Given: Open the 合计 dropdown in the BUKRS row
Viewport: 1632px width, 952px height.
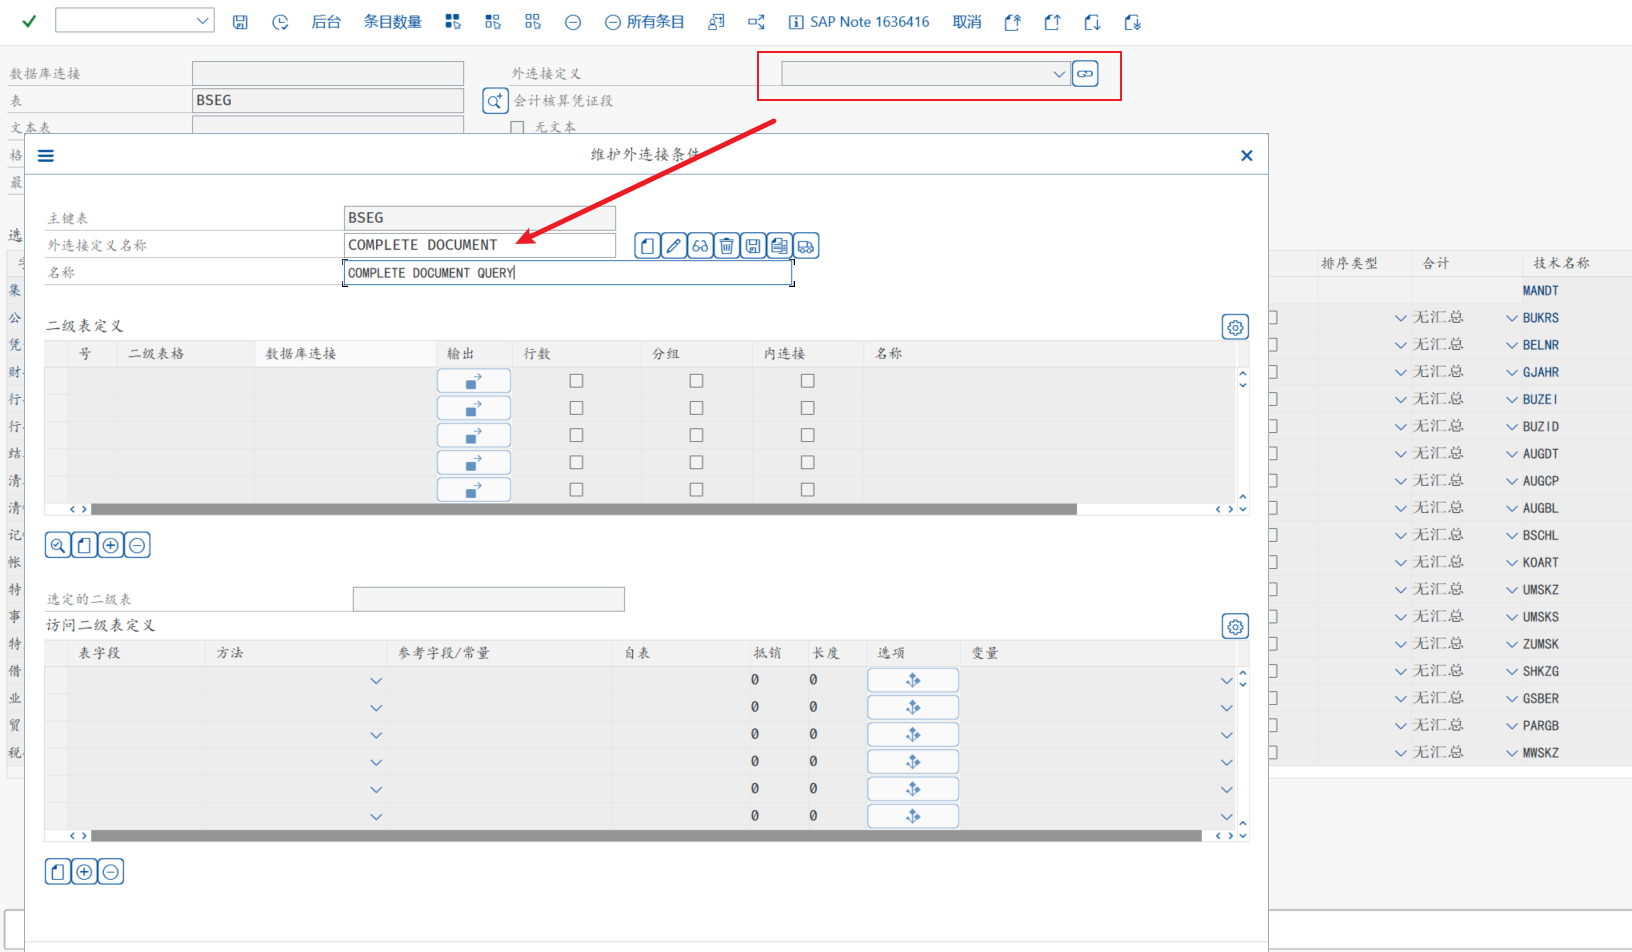Looking at the screenshot, I should click(x=1512, y=318).
